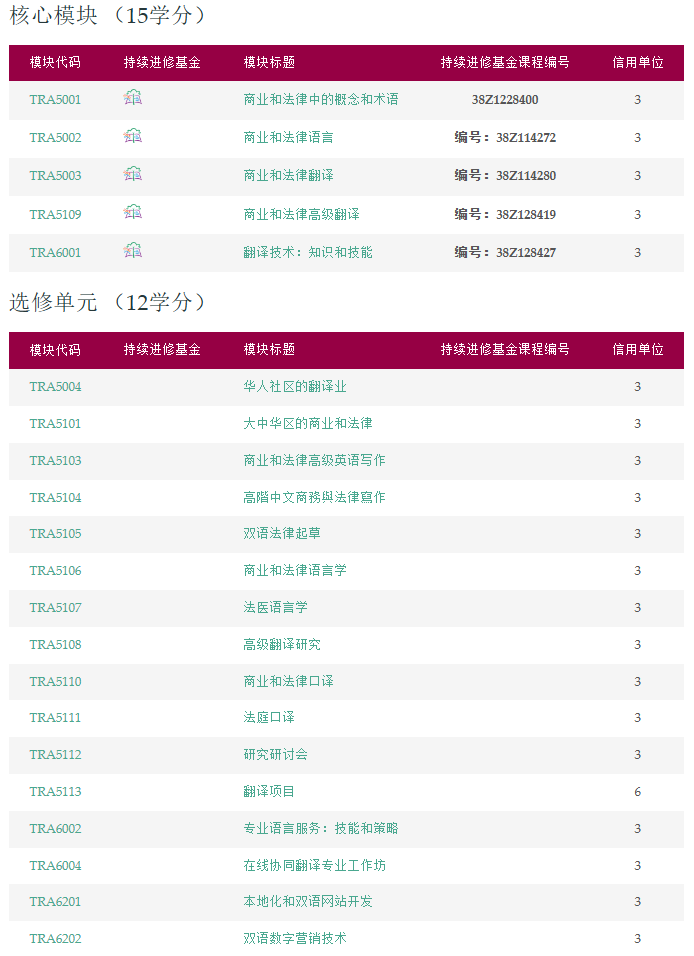Open elective code TRA5104
Viewport: 694px width, 956px height.
pos(55,498)
